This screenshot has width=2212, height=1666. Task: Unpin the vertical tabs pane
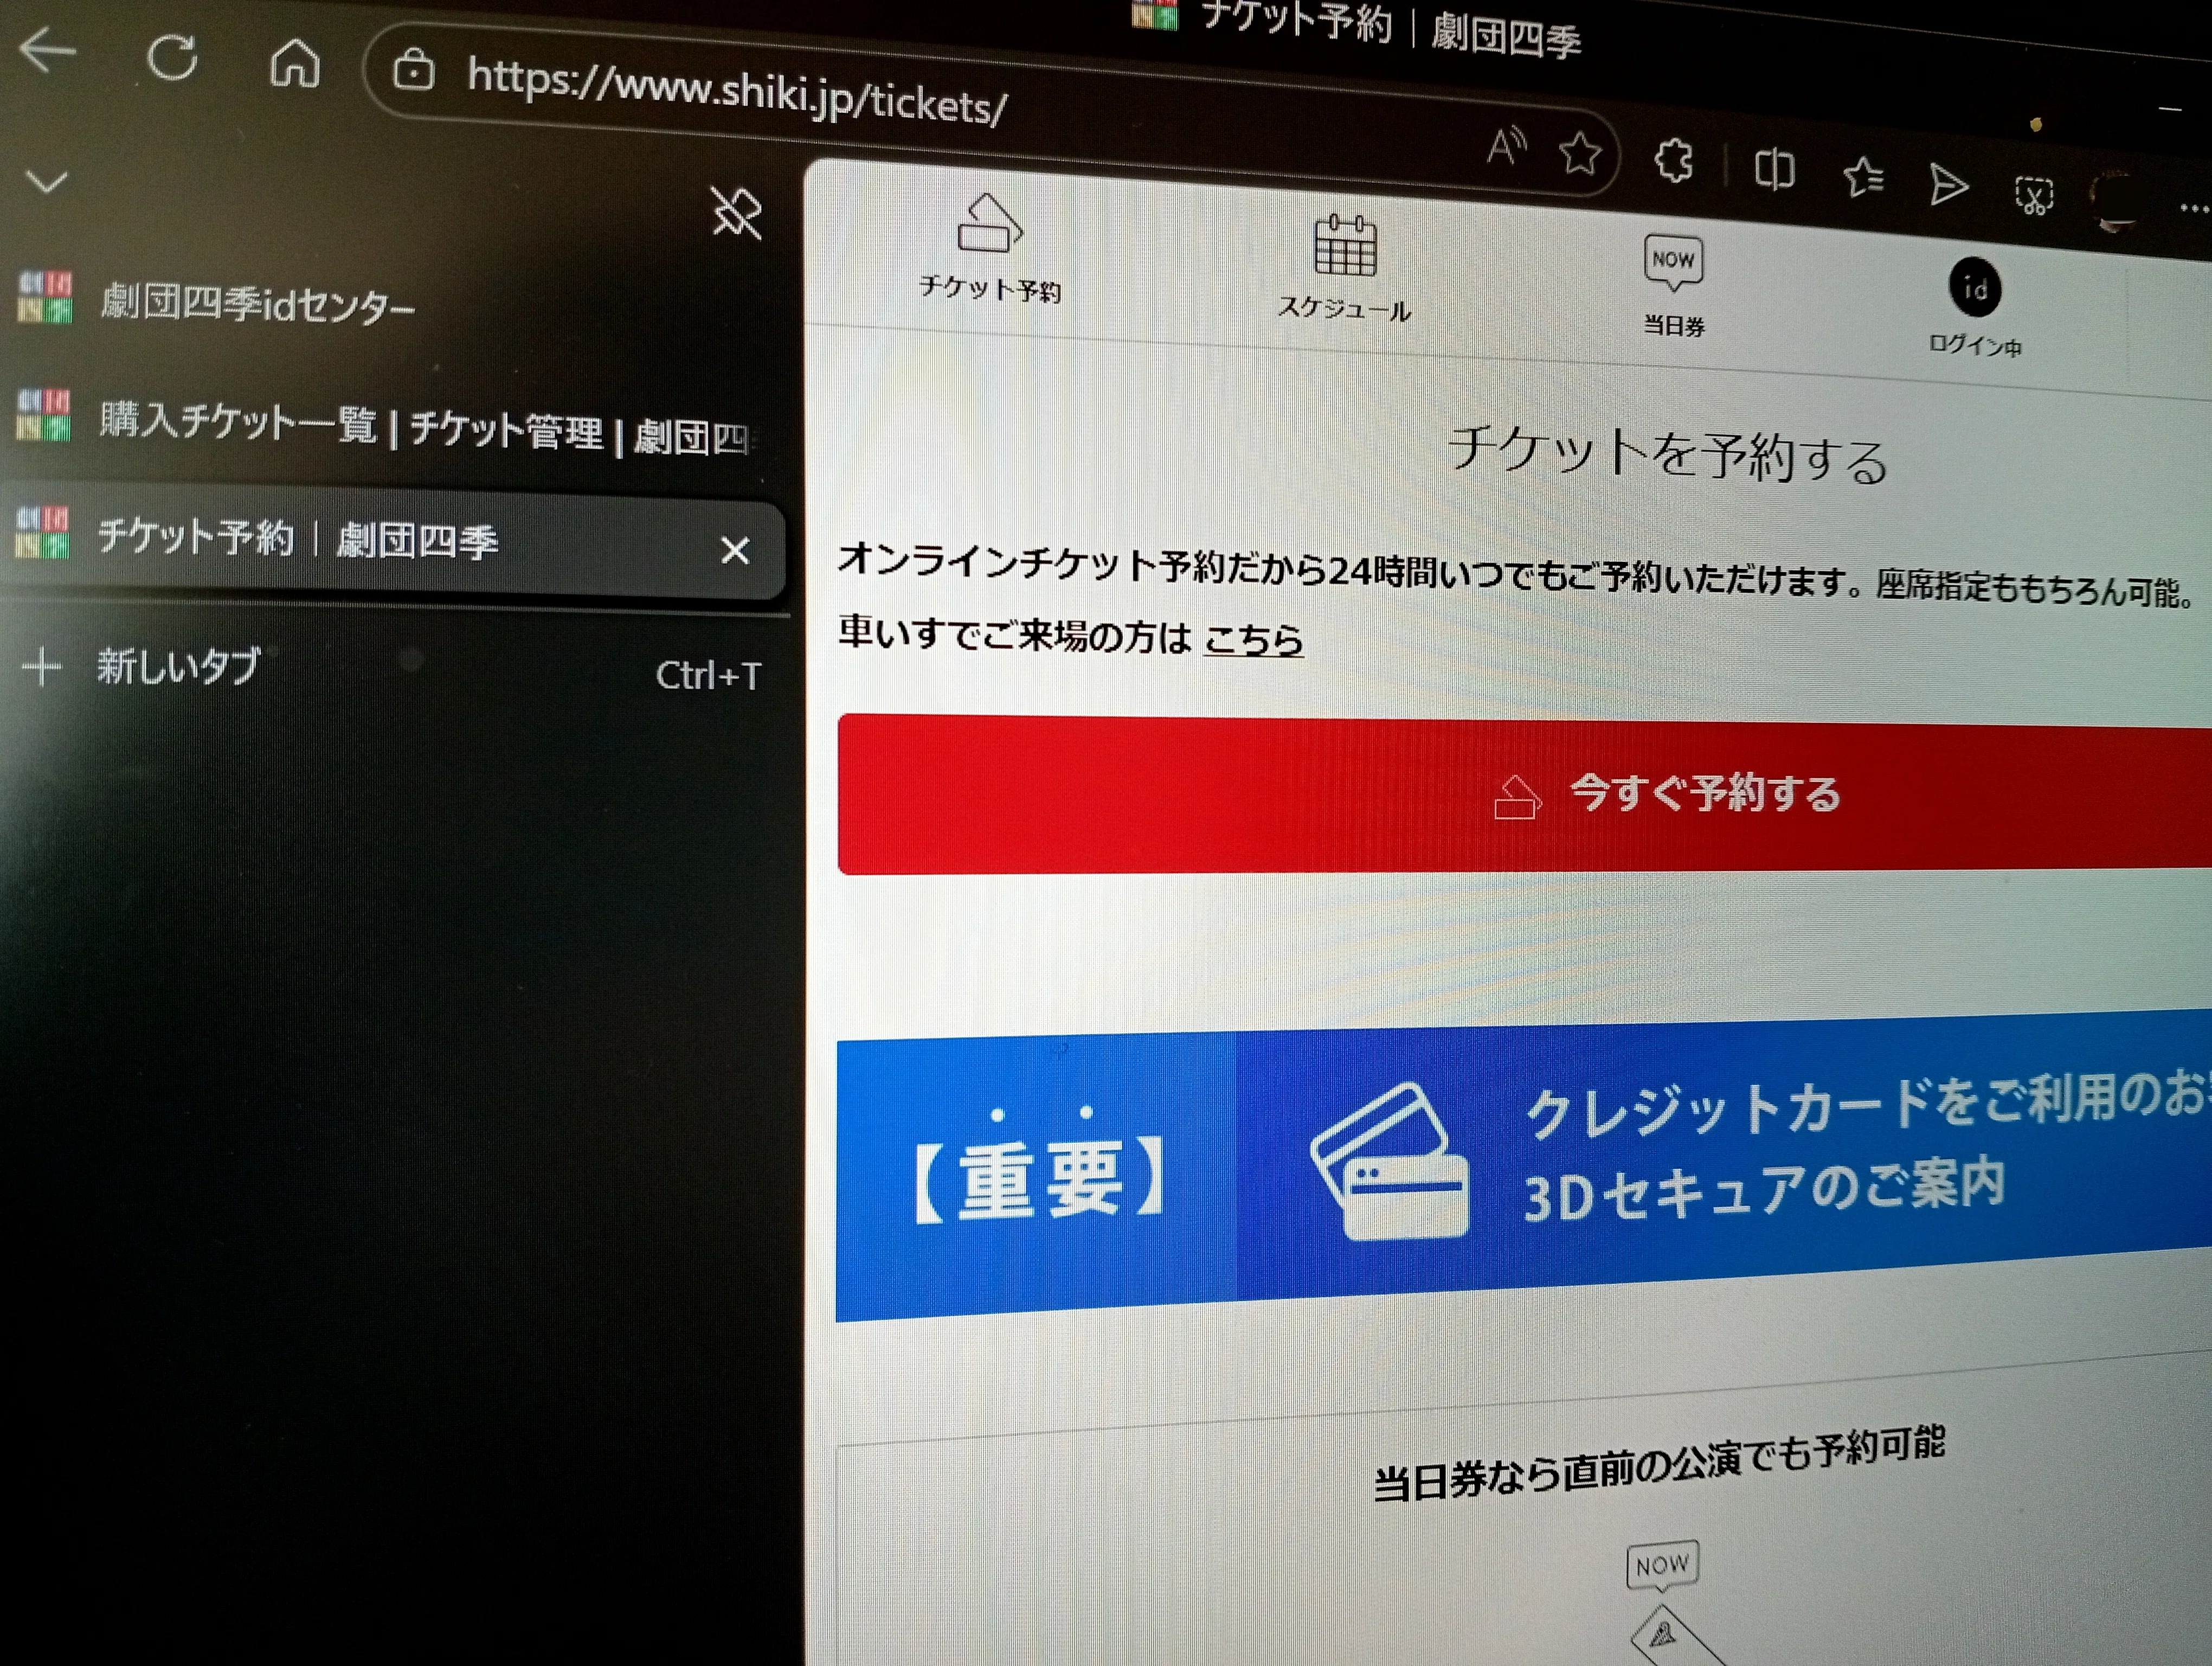coord(737,212)
